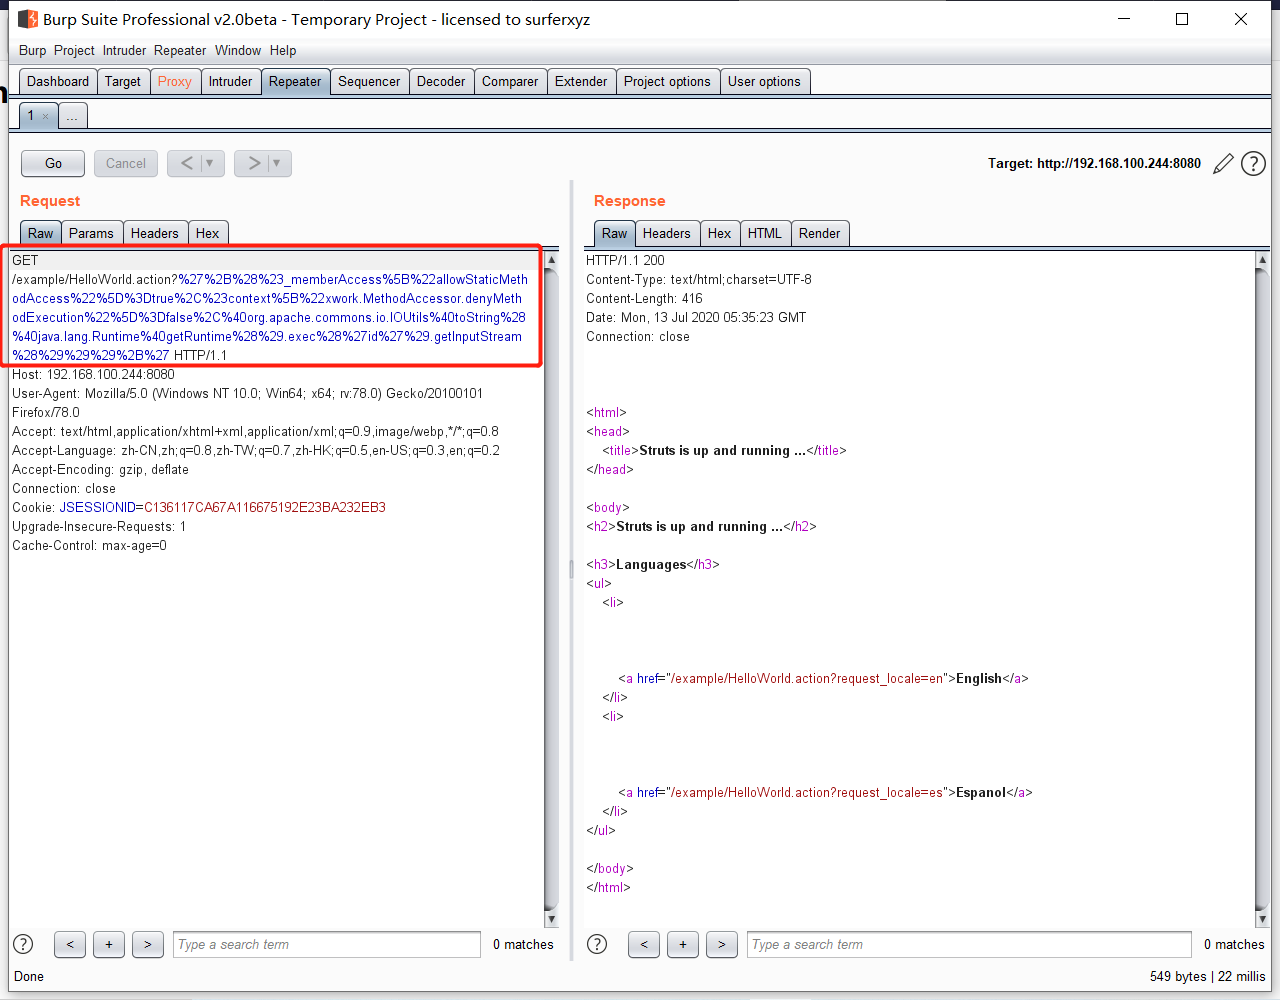Screen dimensions: 1280x1000
Task: Click the response pane vertical scrollbar
Action: tap(1262, 589)
